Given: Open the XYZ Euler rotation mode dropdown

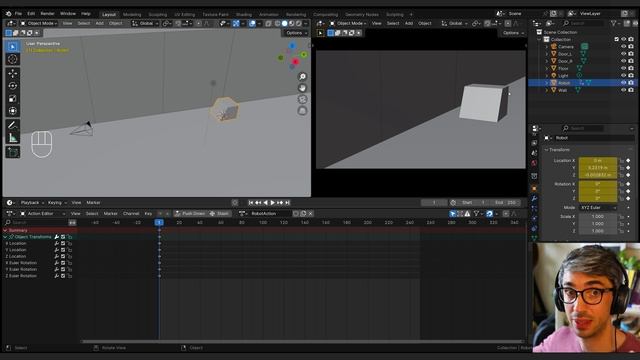Looking at the screenshot, I should pos(598,207).
